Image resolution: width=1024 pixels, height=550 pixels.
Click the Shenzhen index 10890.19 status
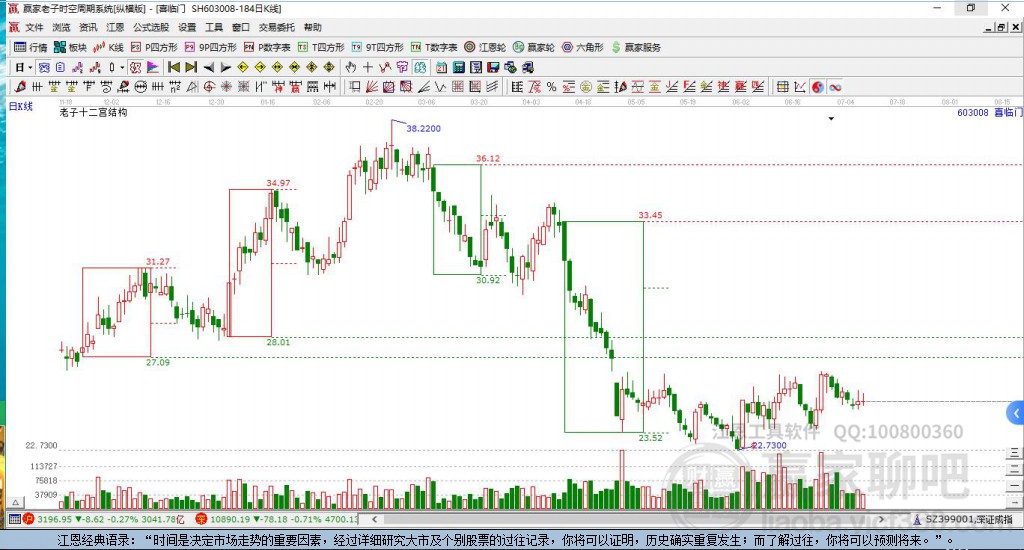pos(277,519)
